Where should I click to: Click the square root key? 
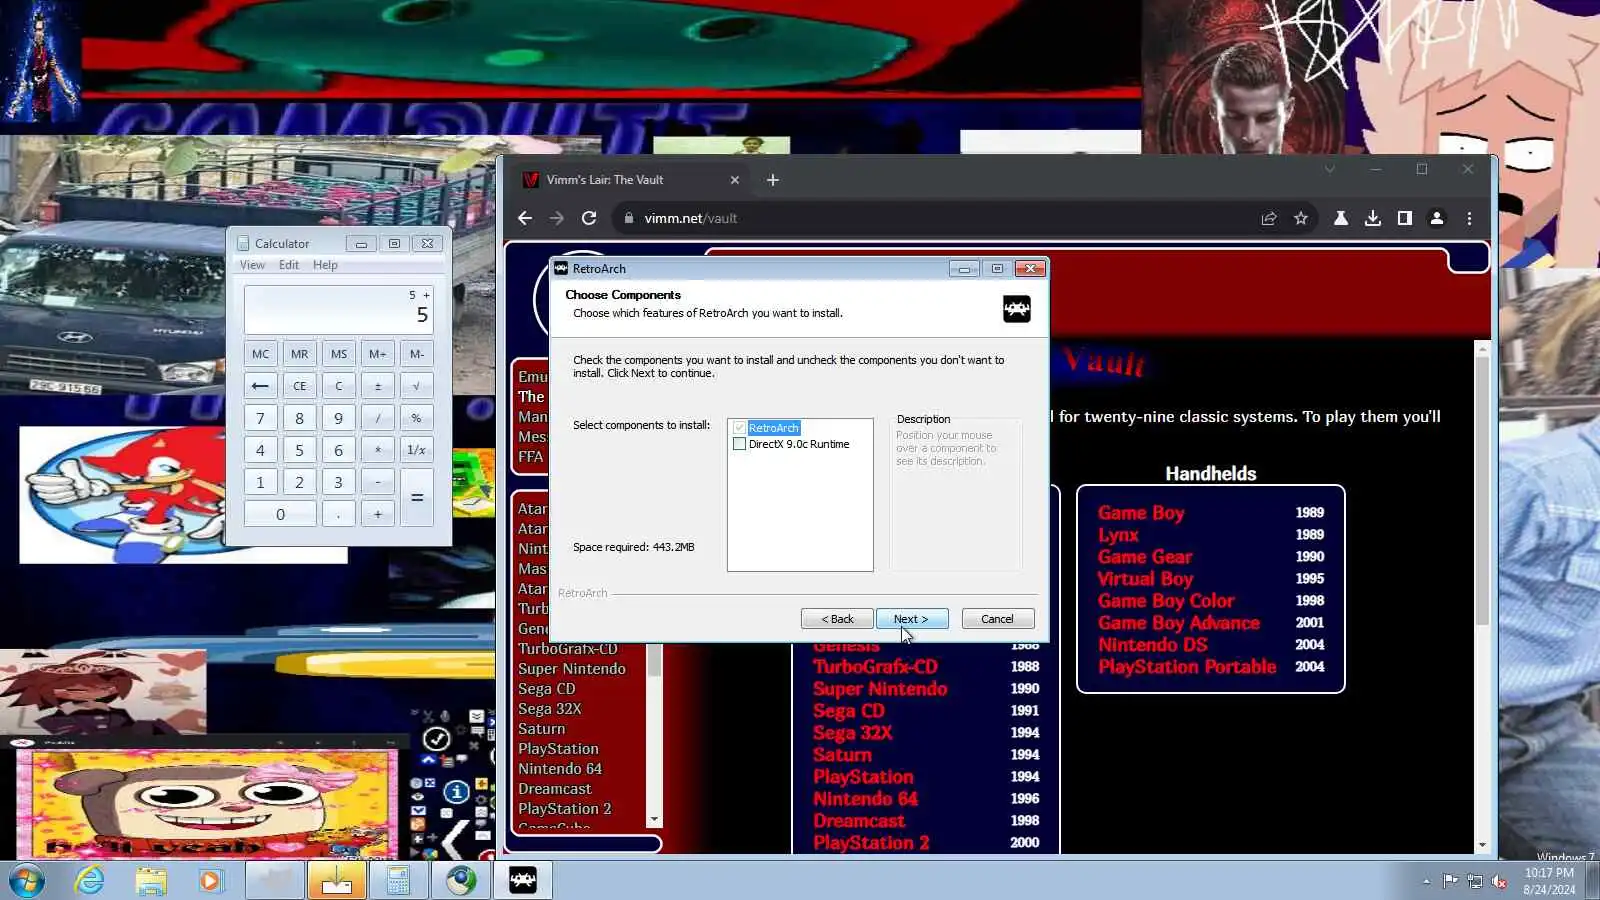click(x=416, y=386)
